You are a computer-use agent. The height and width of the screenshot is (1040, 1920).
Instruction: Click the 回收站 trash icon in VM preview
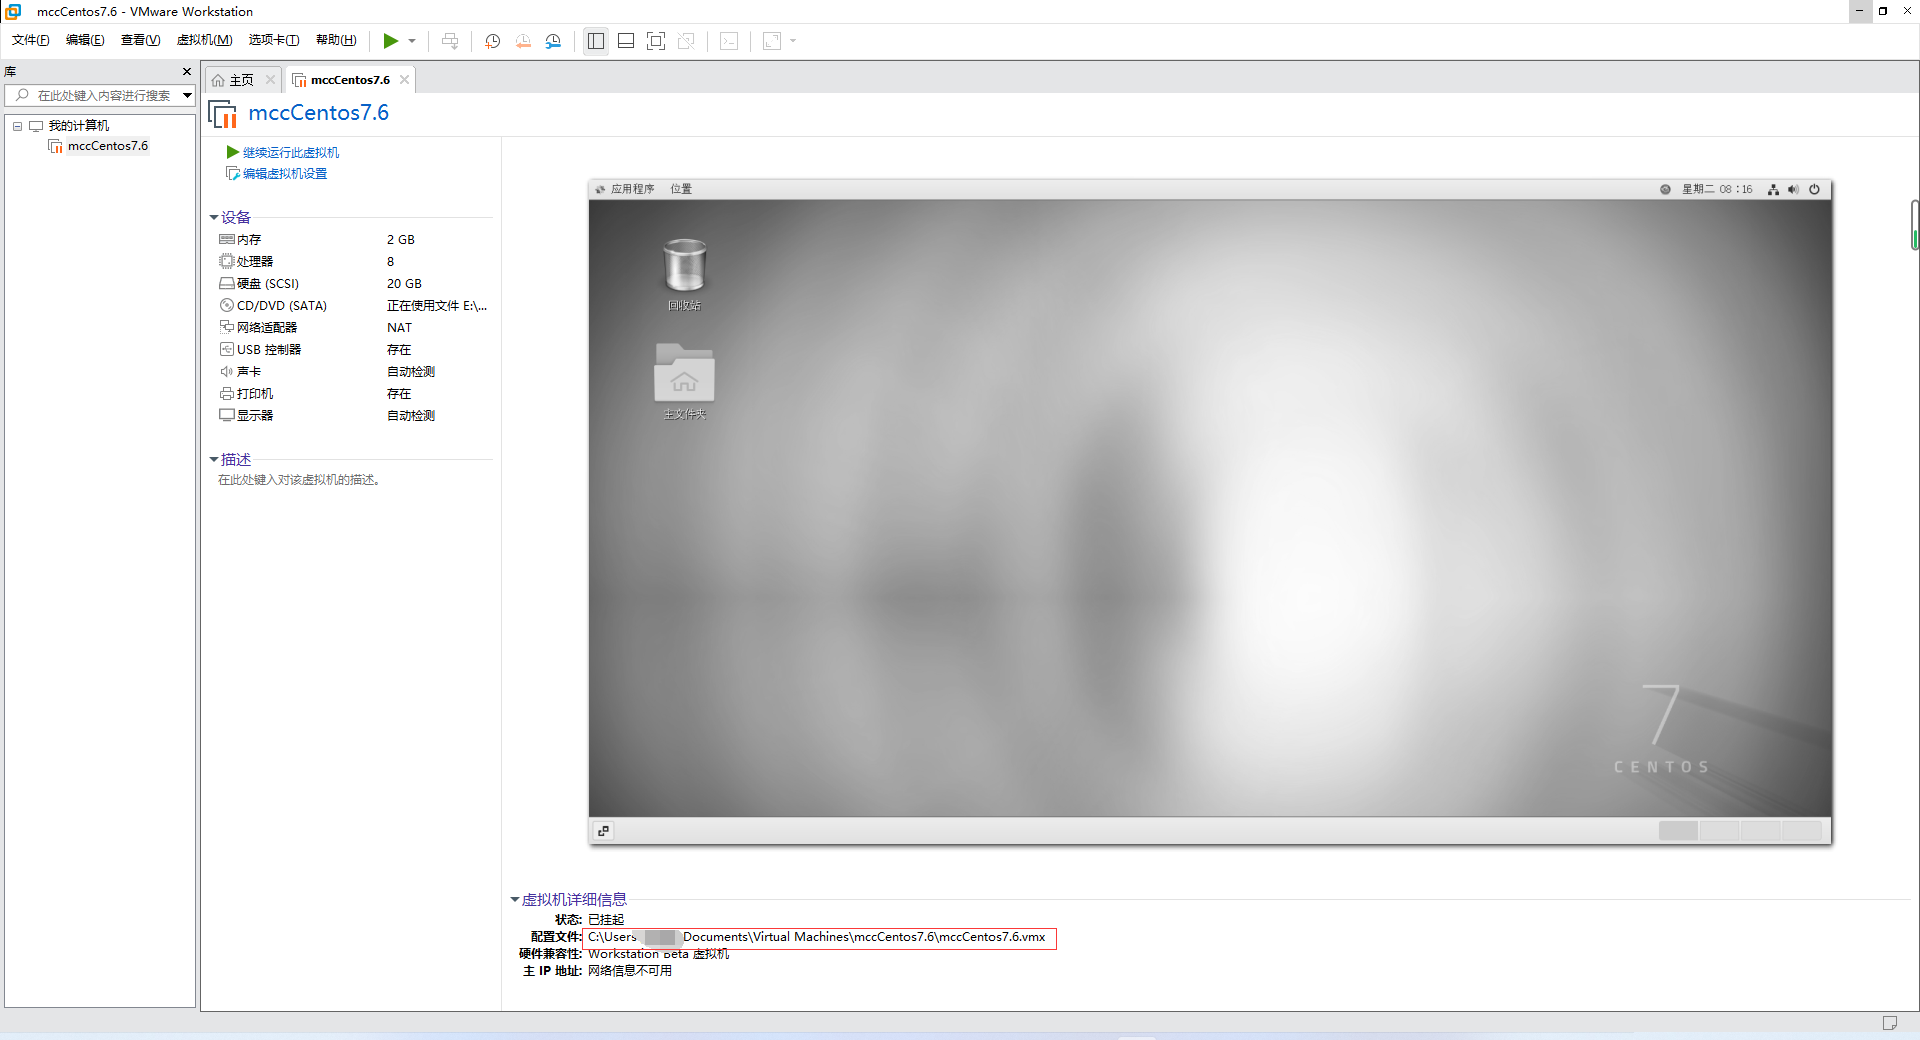(x=685, y=265)
